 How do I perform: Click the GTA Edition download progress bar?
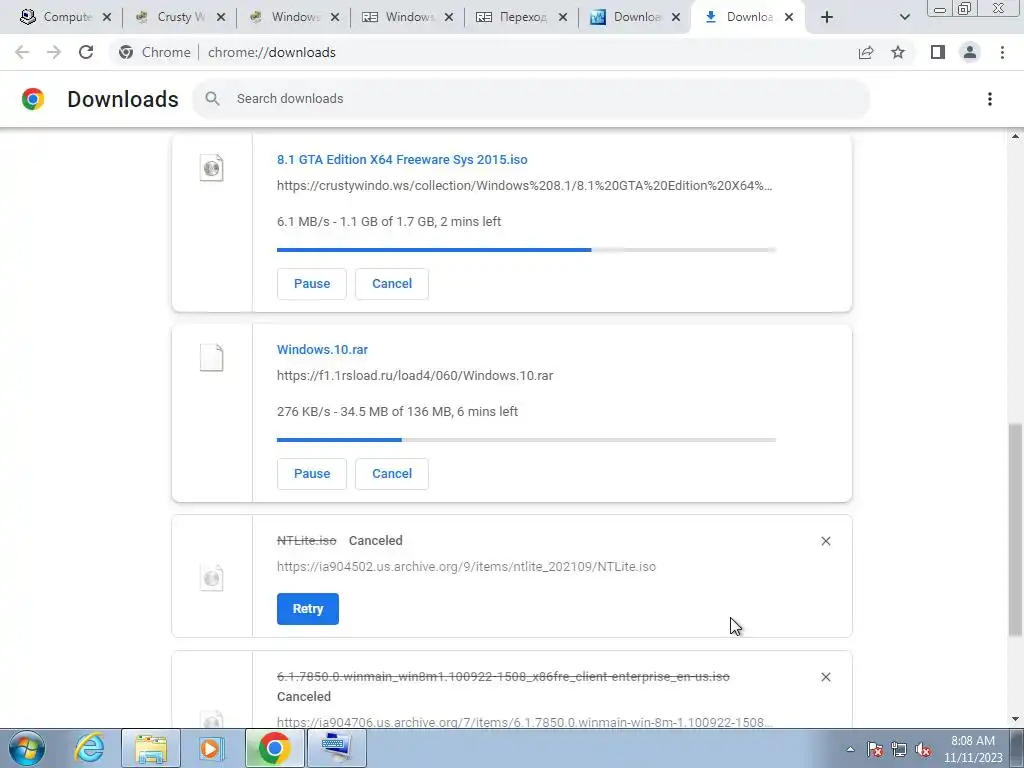526,249
